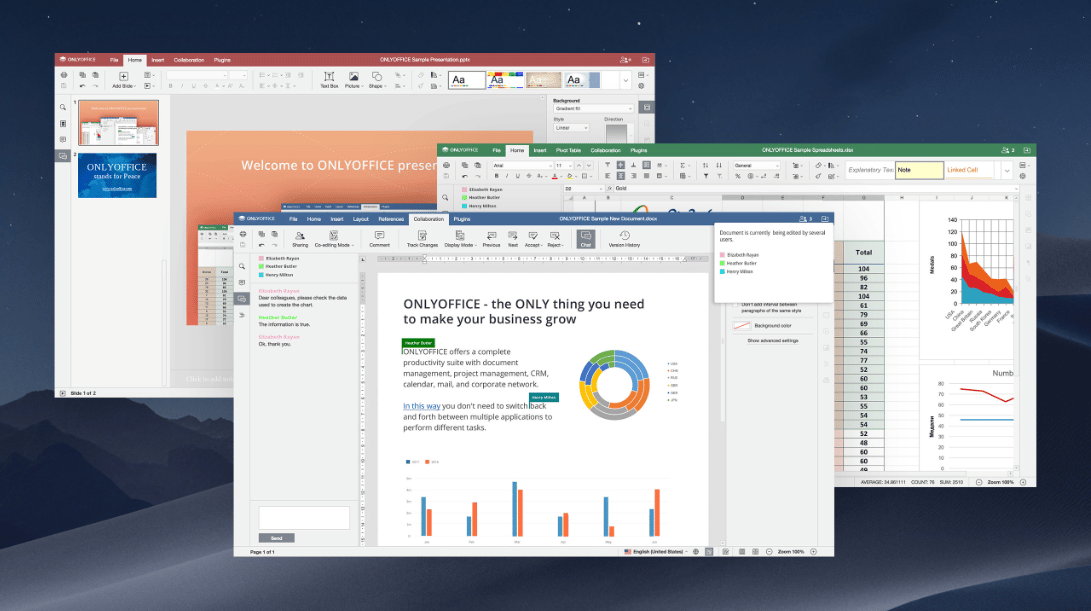Insert a Text Box in the presentation window
The image size is (1091, 611).
pyautogui.click(x=329, y=80)
